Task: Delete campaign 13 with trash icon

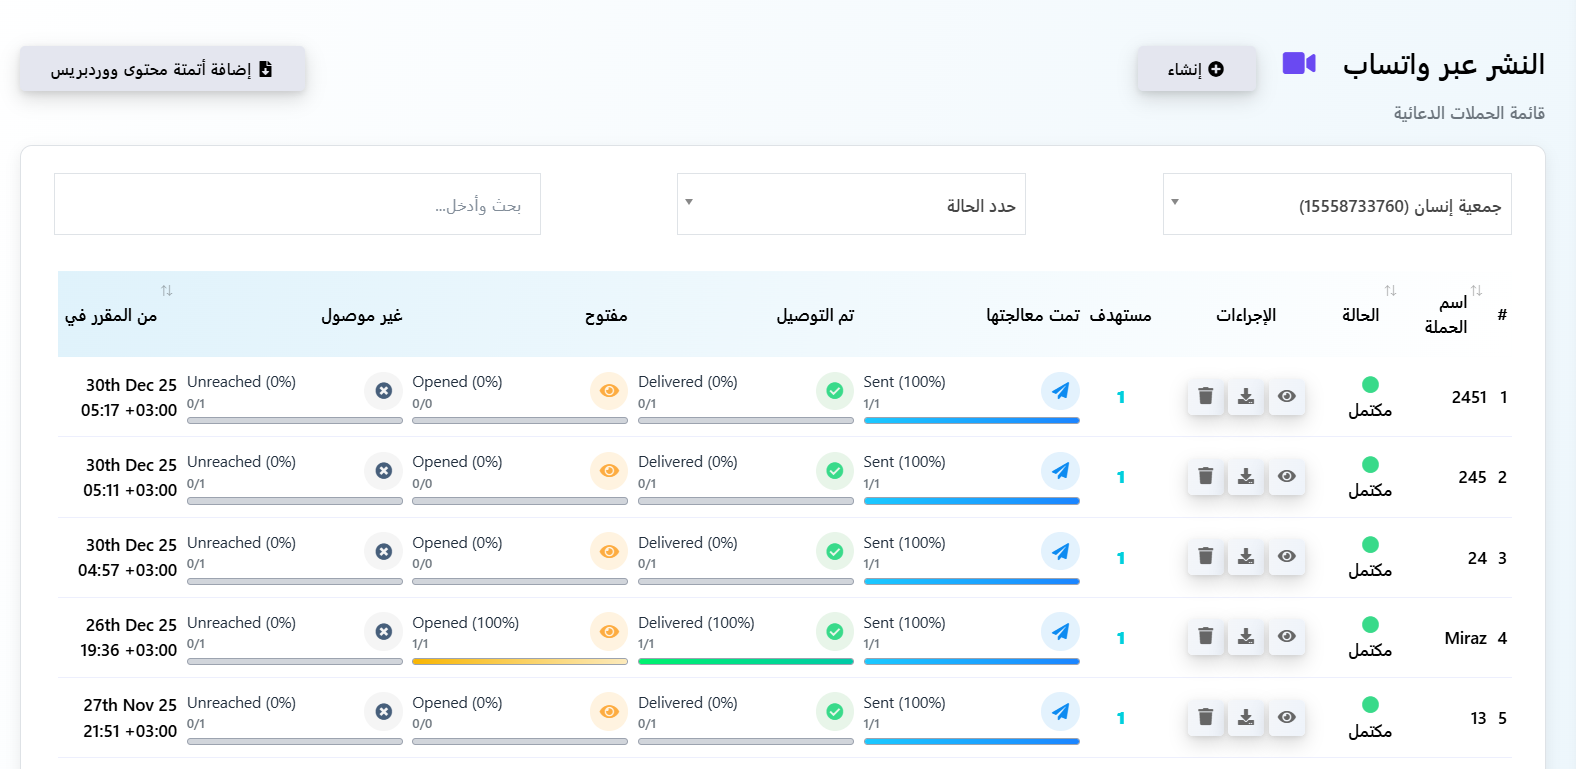Action: pos(1205,717)
